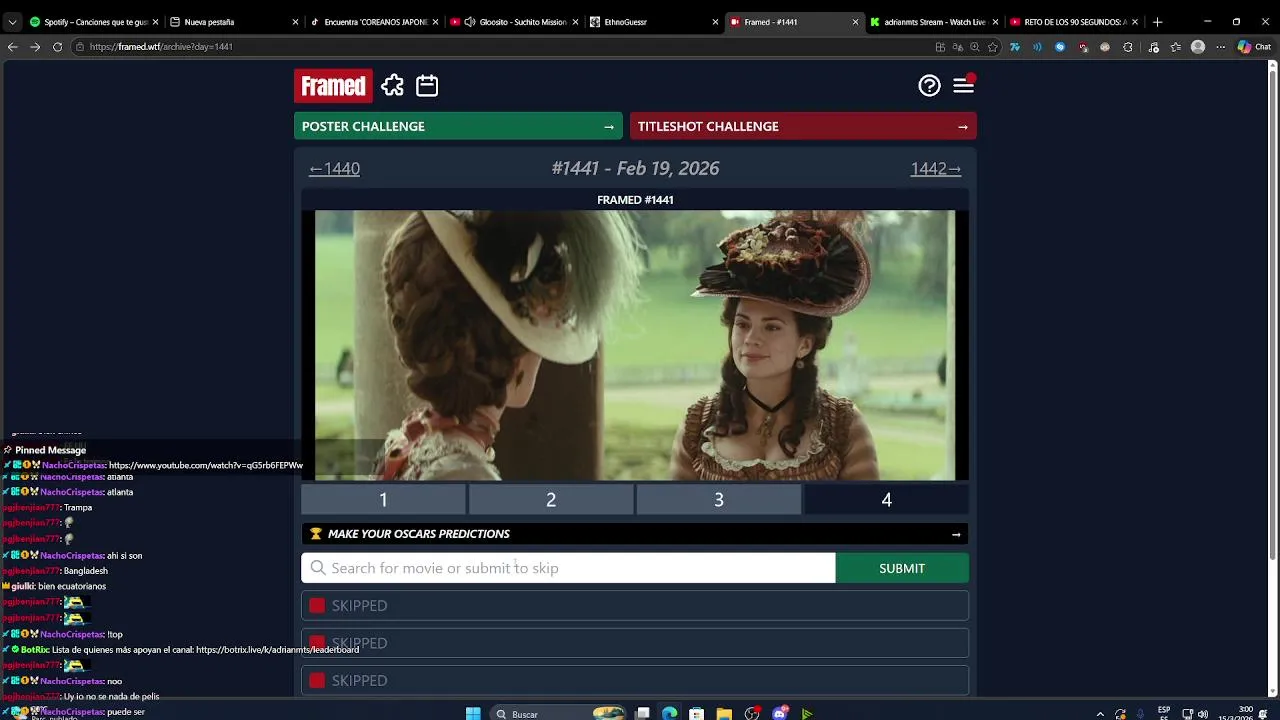The image size is (1280, 720).
Task: Open Microsoft Edge from the taskbar
Action: [669, 714]
